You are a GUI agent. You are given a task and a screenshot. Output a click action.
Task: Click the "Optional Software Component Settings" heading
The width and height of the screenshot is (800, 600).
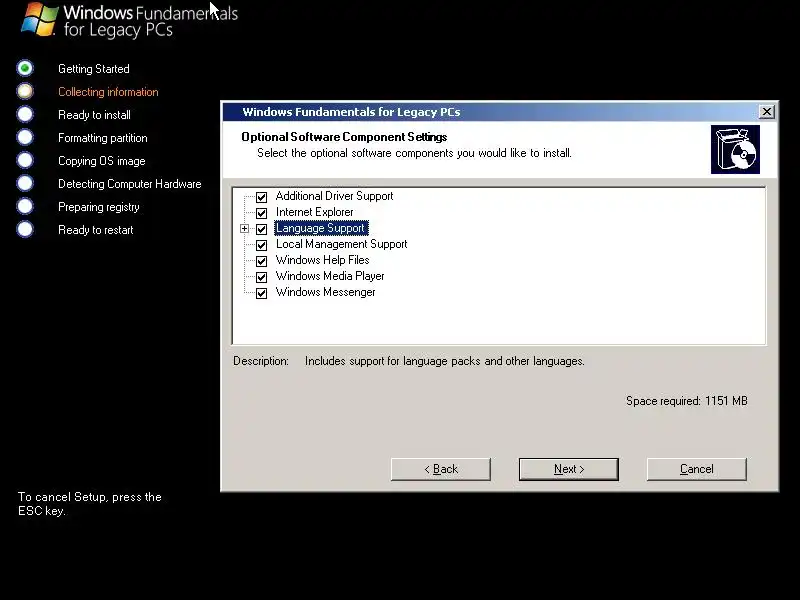pyautogui.click(x=344, y=137)
